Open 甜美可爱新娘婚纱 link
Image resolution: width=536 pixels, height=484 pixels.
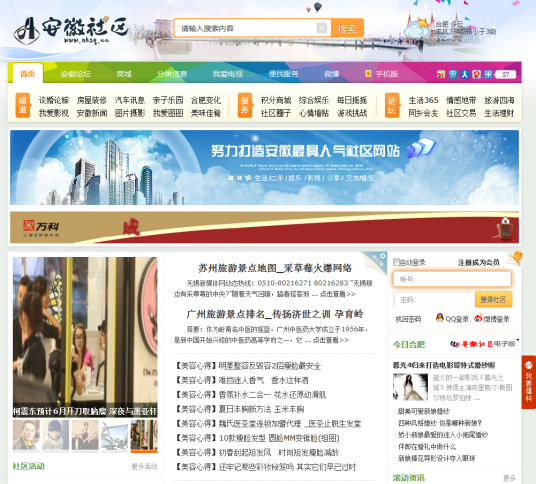(424, 411)
